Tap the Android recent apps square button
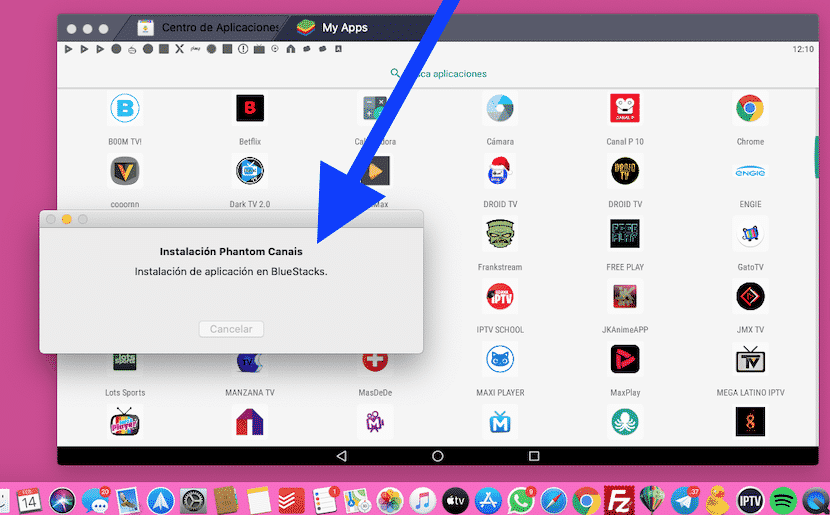 coord(534,456)
